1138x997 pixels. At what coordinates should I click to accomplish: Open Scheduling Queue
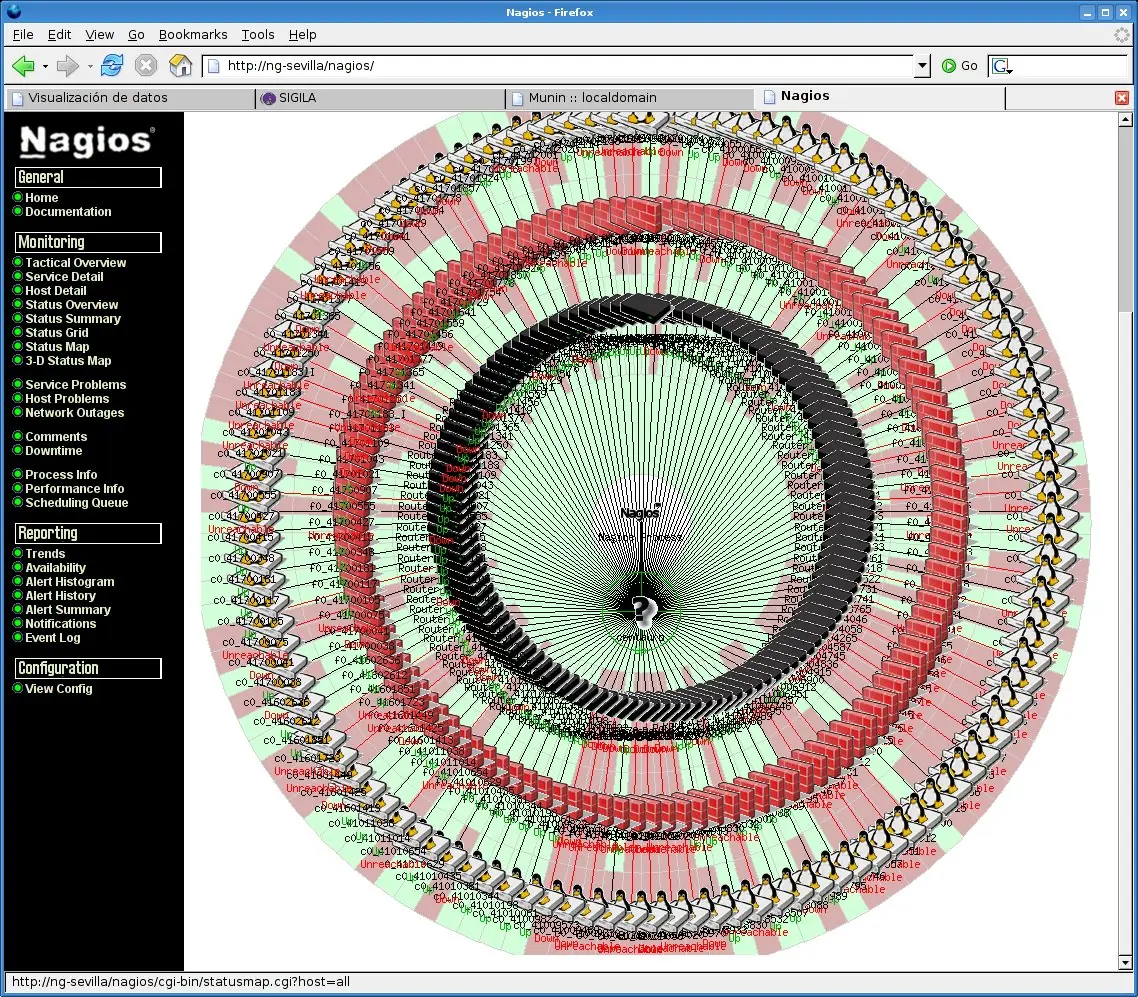(x=76, y=503)
